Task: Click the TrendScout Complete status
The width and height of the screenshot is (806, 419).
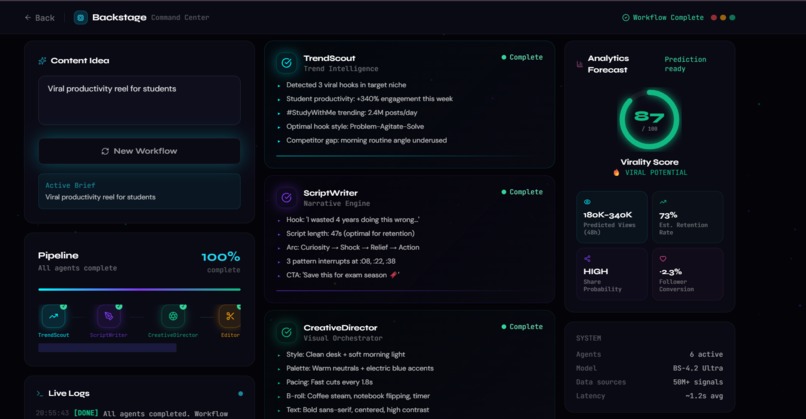Action: pos(522,57)
